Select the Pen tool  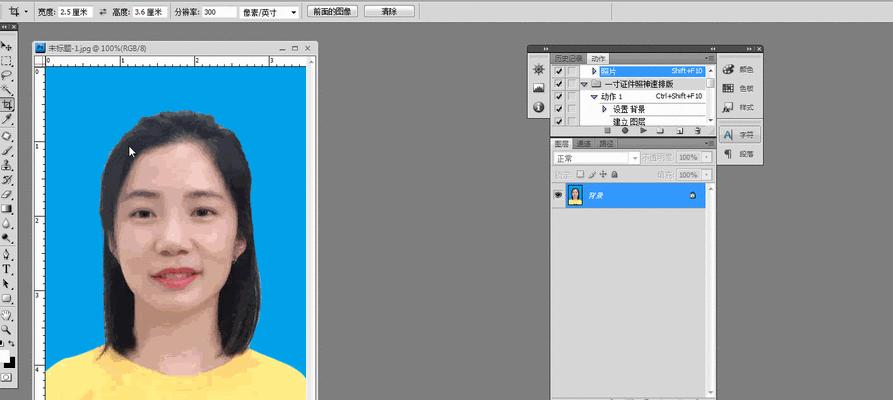(x=7, y=254)
